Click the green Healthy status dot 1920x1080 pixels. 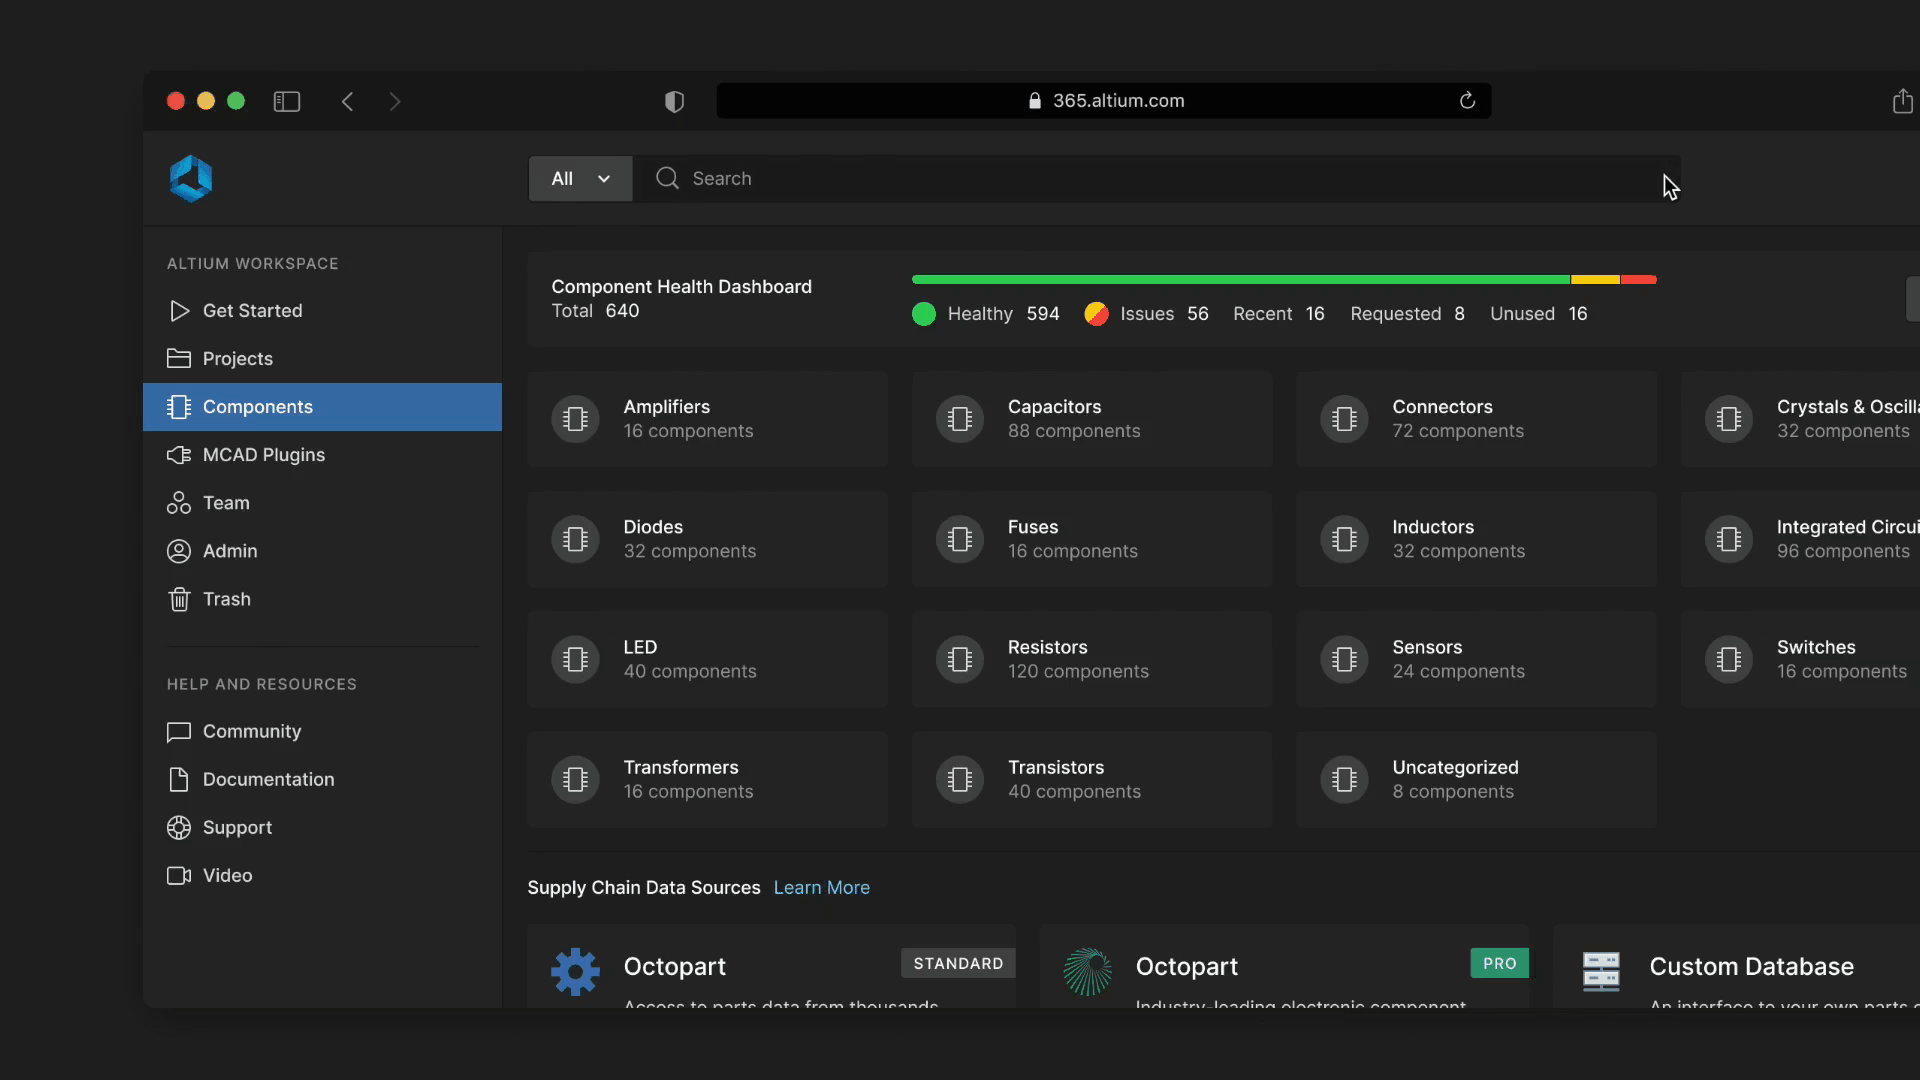tap(924, 314)
